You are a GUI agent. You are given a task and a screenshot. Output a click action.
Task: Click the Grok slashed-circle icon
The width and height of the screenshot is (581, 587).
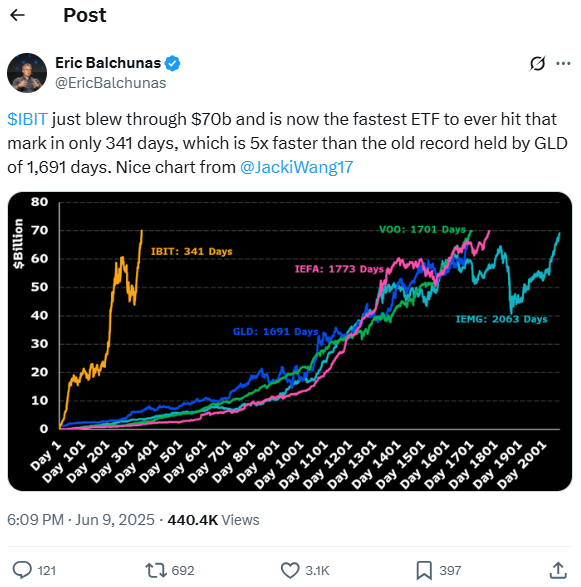tap(537, 64)
